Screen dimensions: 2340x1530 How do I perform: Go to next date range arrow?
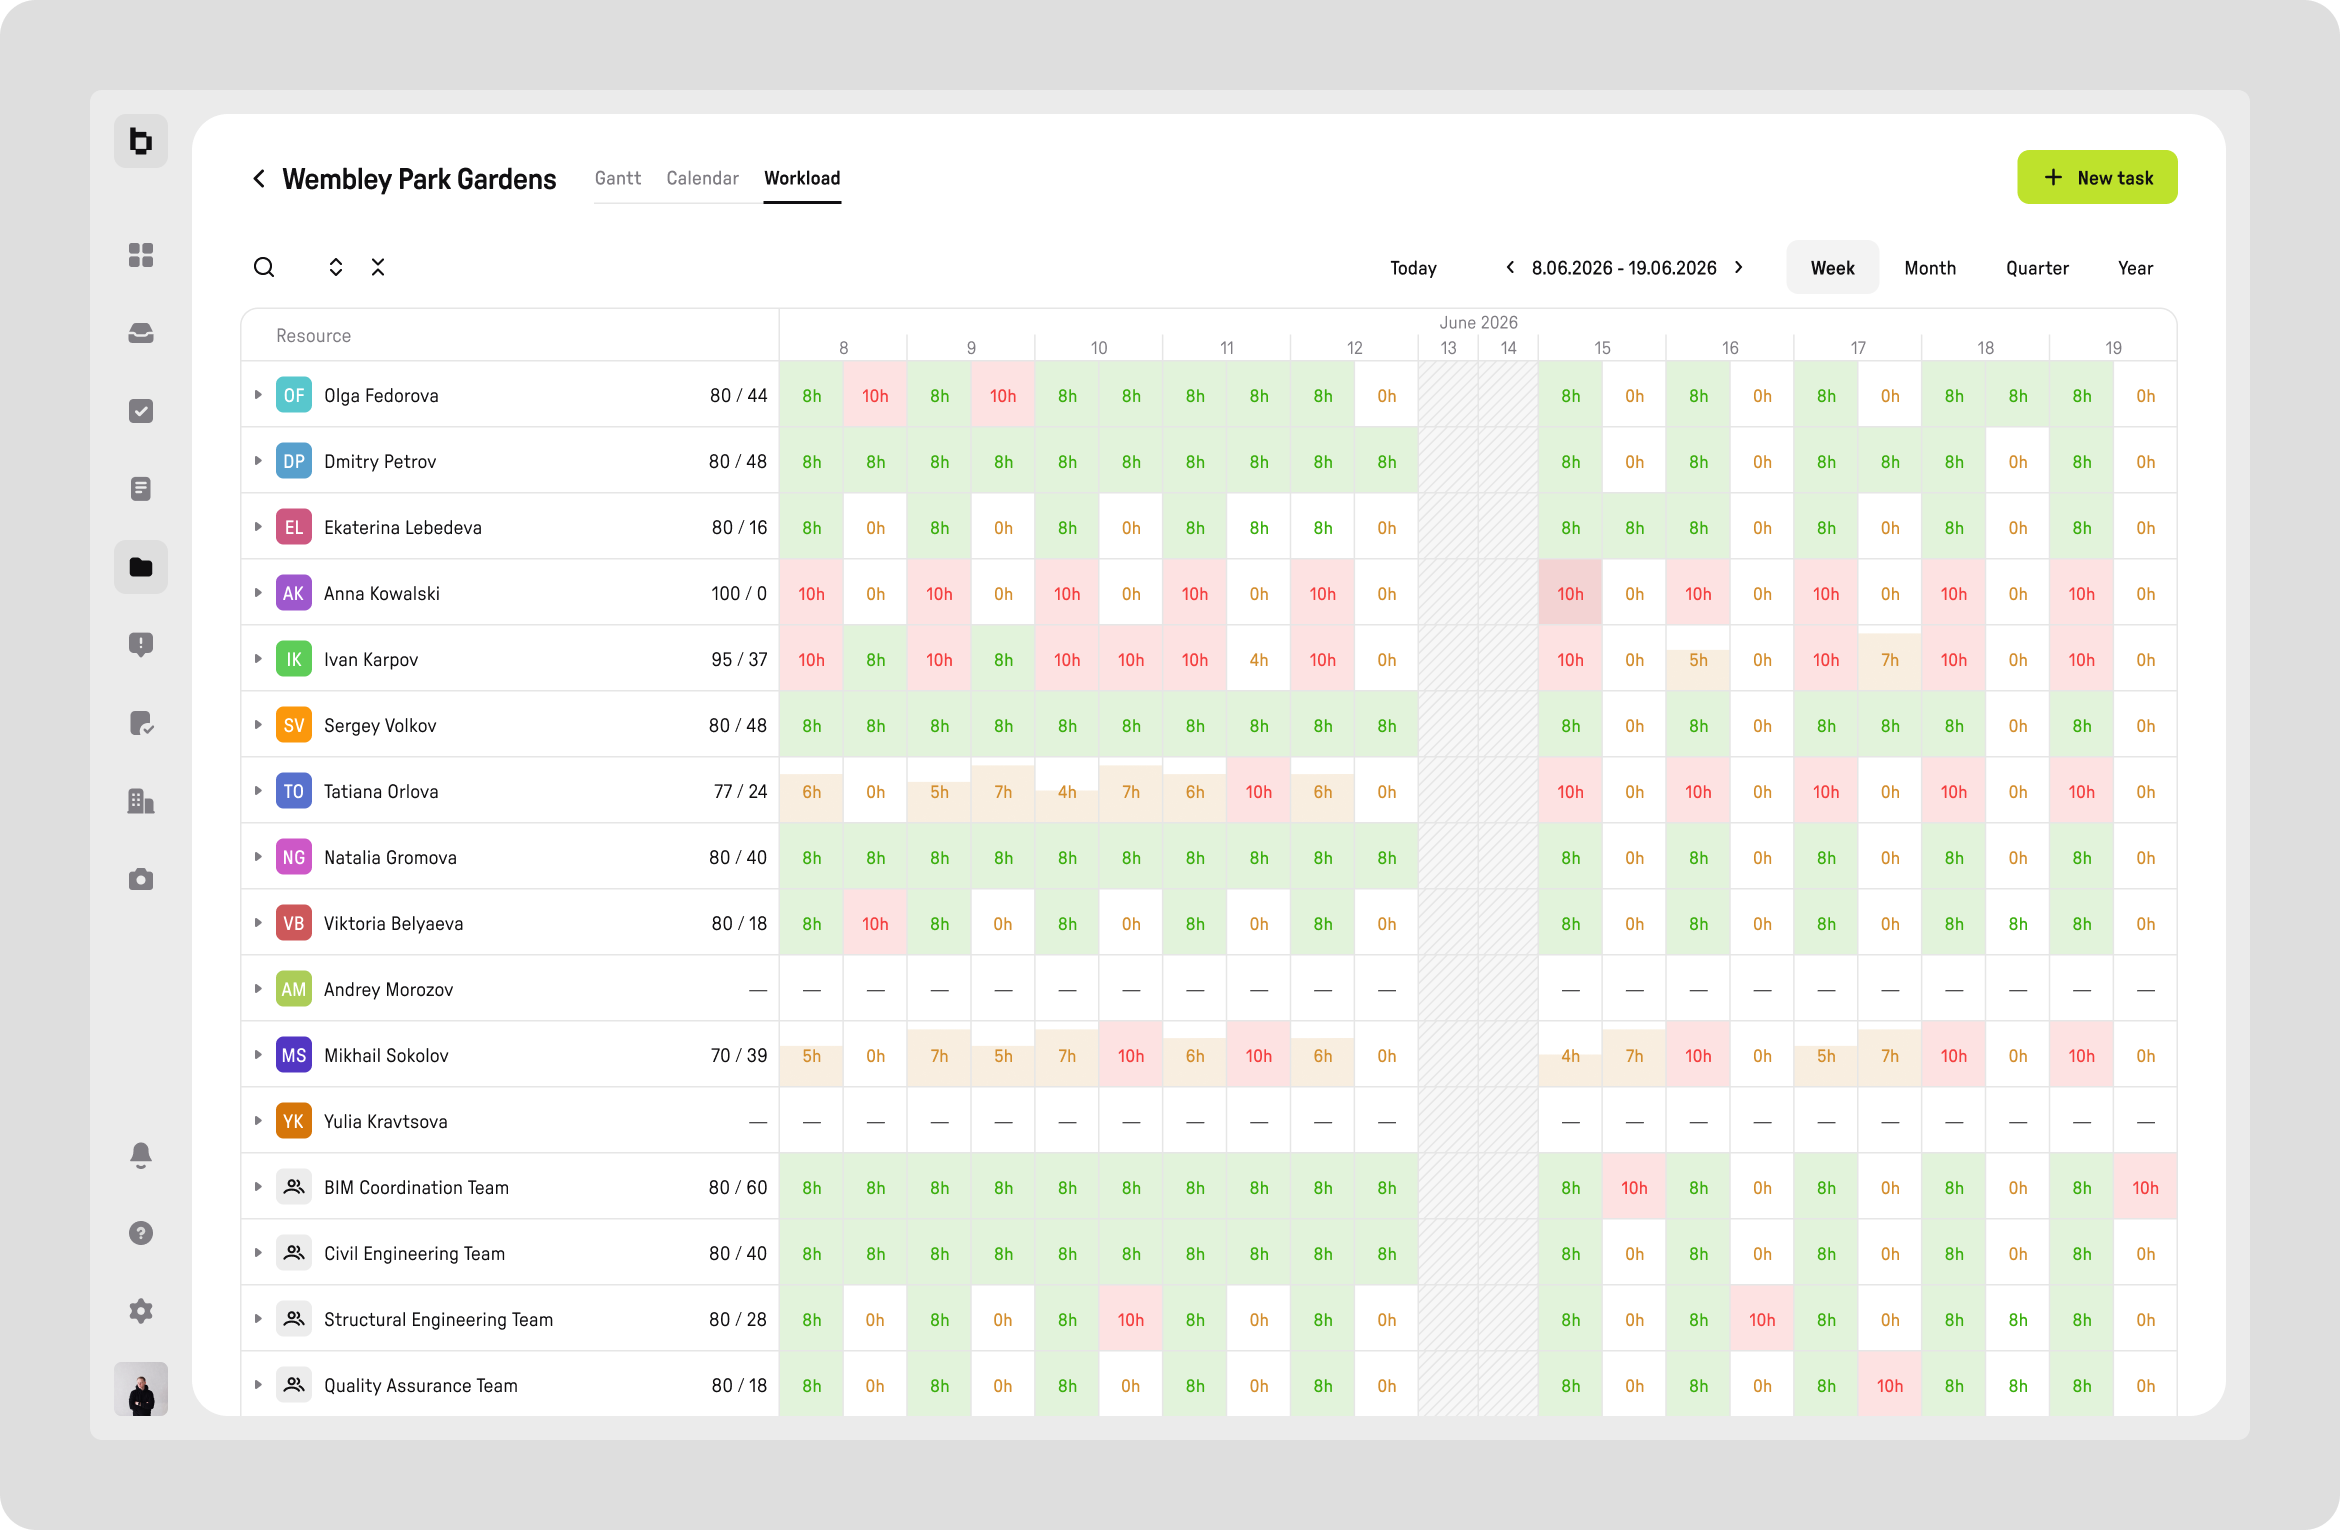1739,267
